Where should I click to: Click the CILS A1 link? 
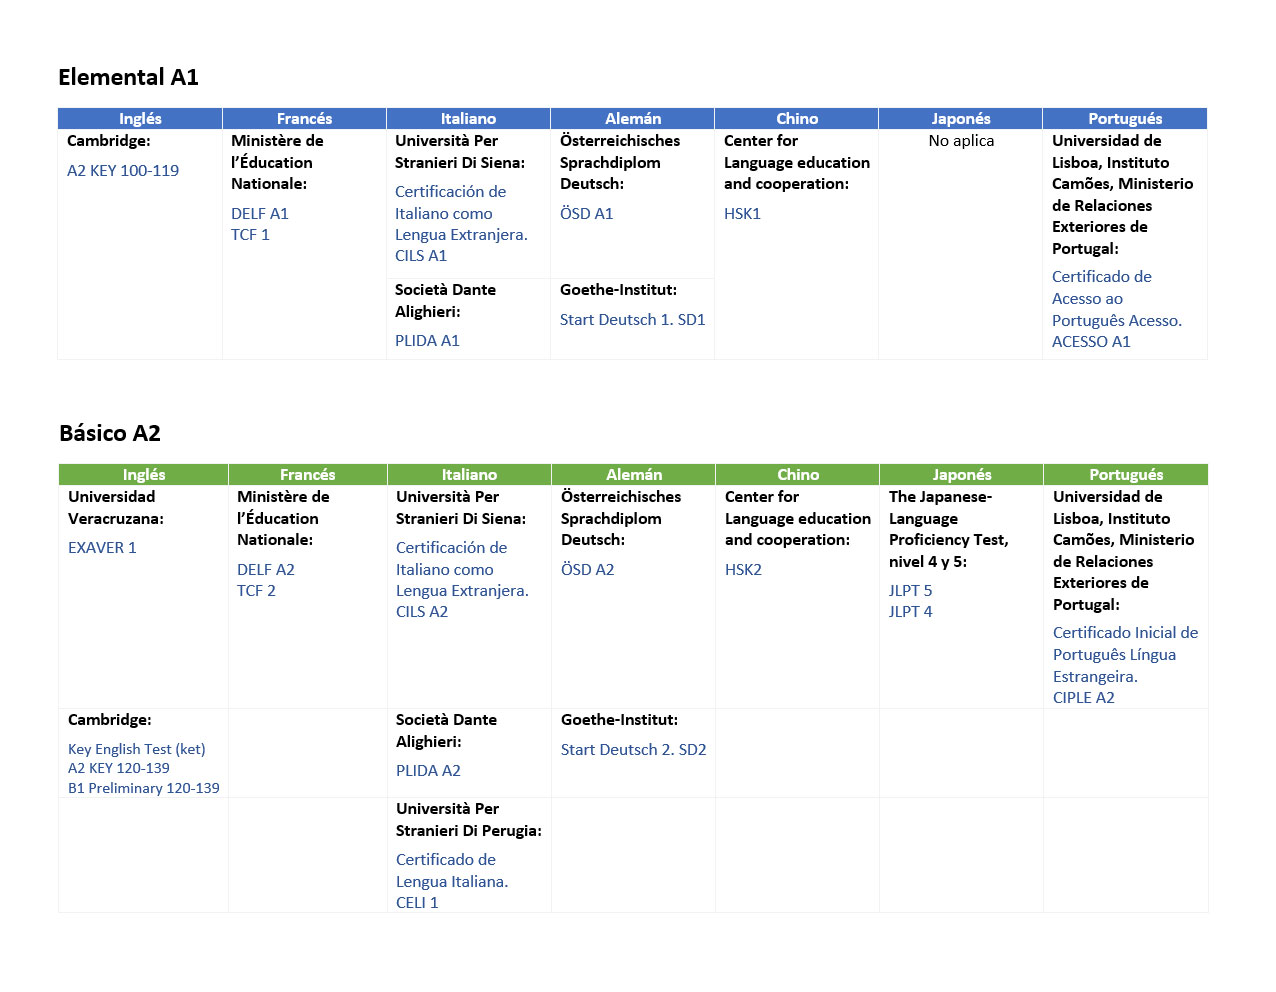click(x=421, y=256)
